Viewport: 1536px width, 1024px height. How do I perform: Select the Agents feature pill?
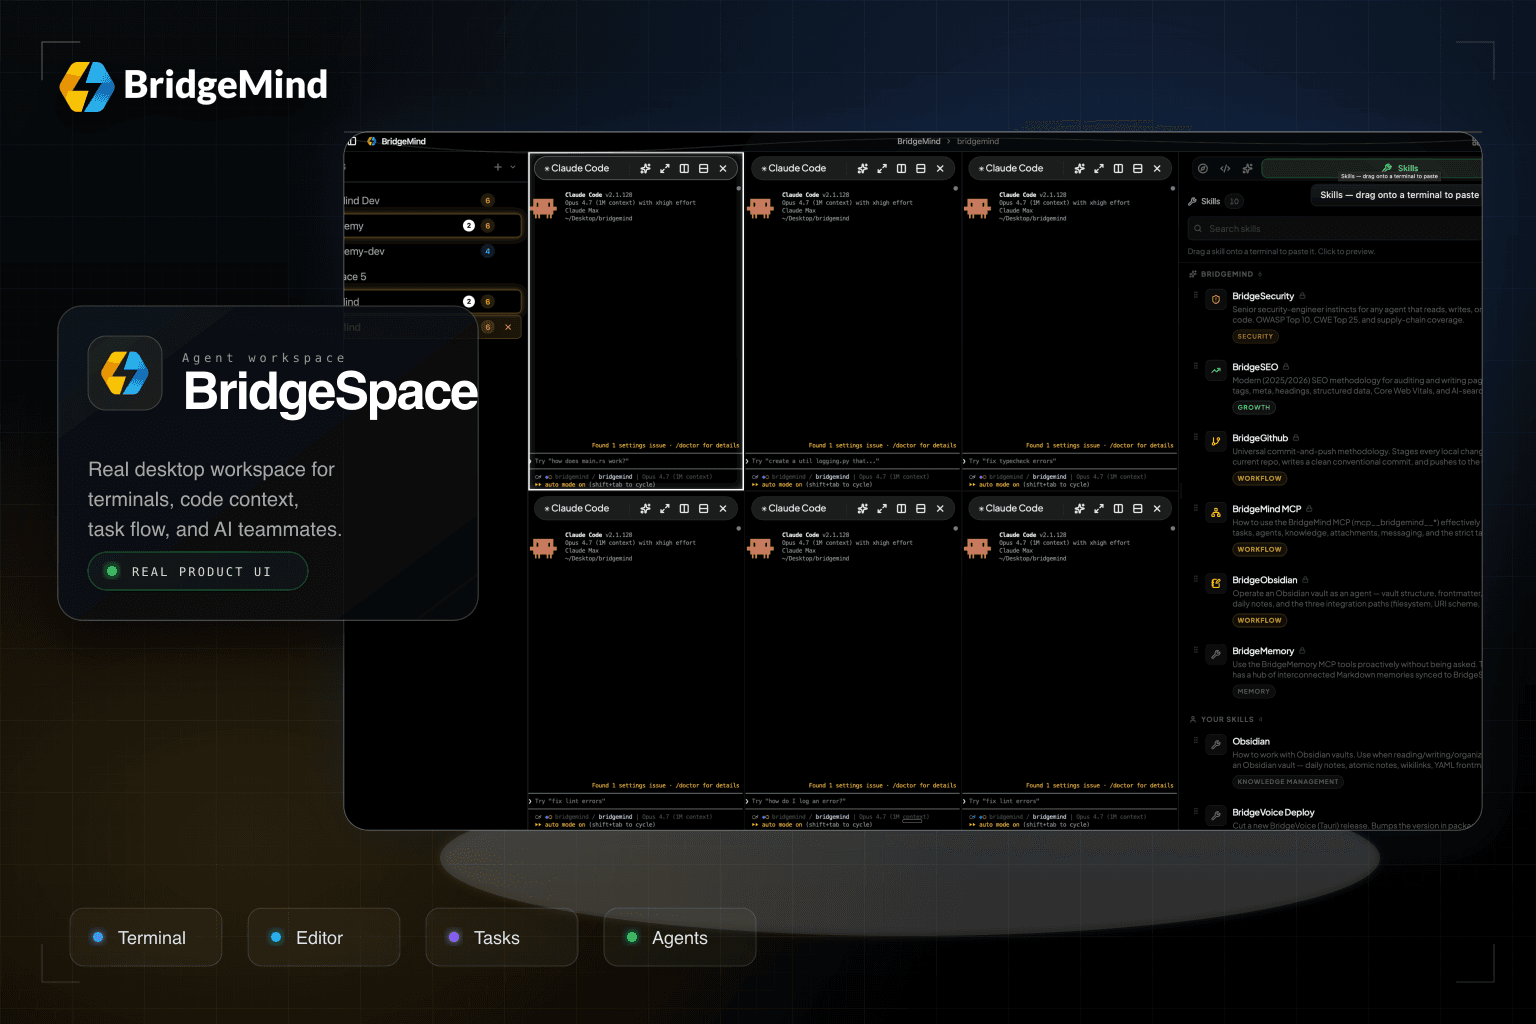tap(680, 938)
